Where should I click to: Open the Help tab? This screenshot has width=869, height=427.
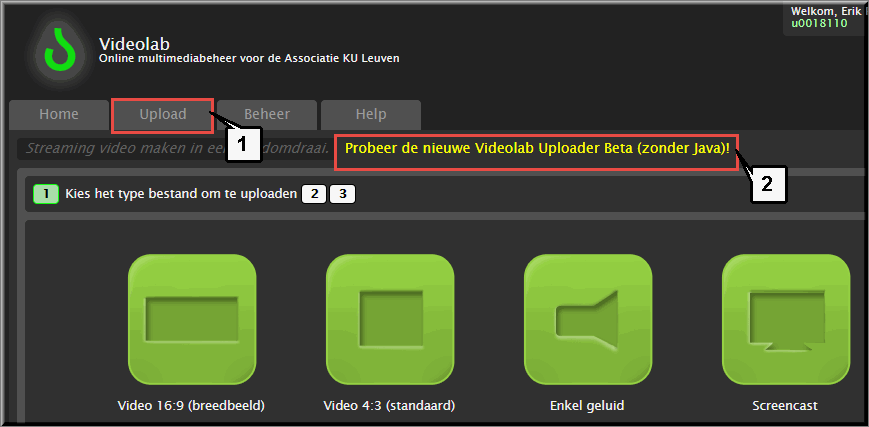coord(371,115)
